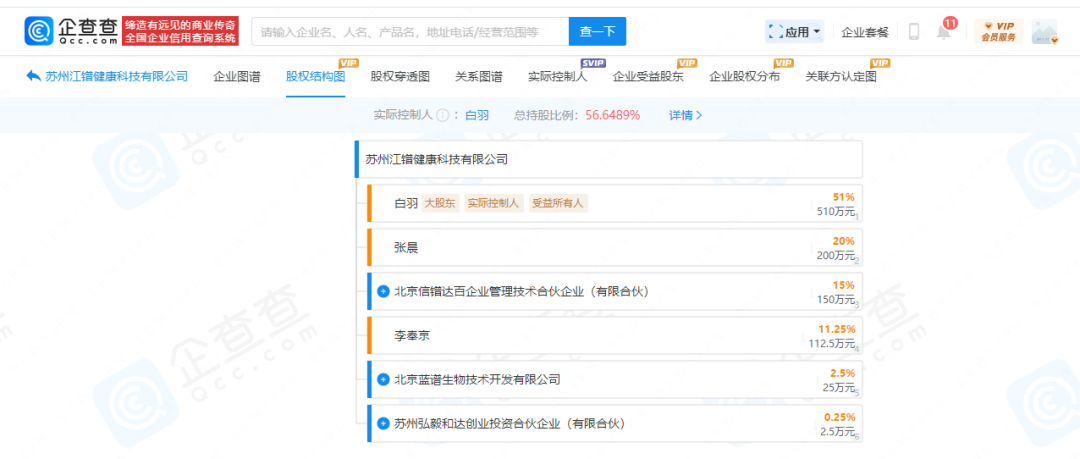Viewport: 1080px width, 459px height.
Task: Click the 510万元 amount
Action: click(834, 212)
